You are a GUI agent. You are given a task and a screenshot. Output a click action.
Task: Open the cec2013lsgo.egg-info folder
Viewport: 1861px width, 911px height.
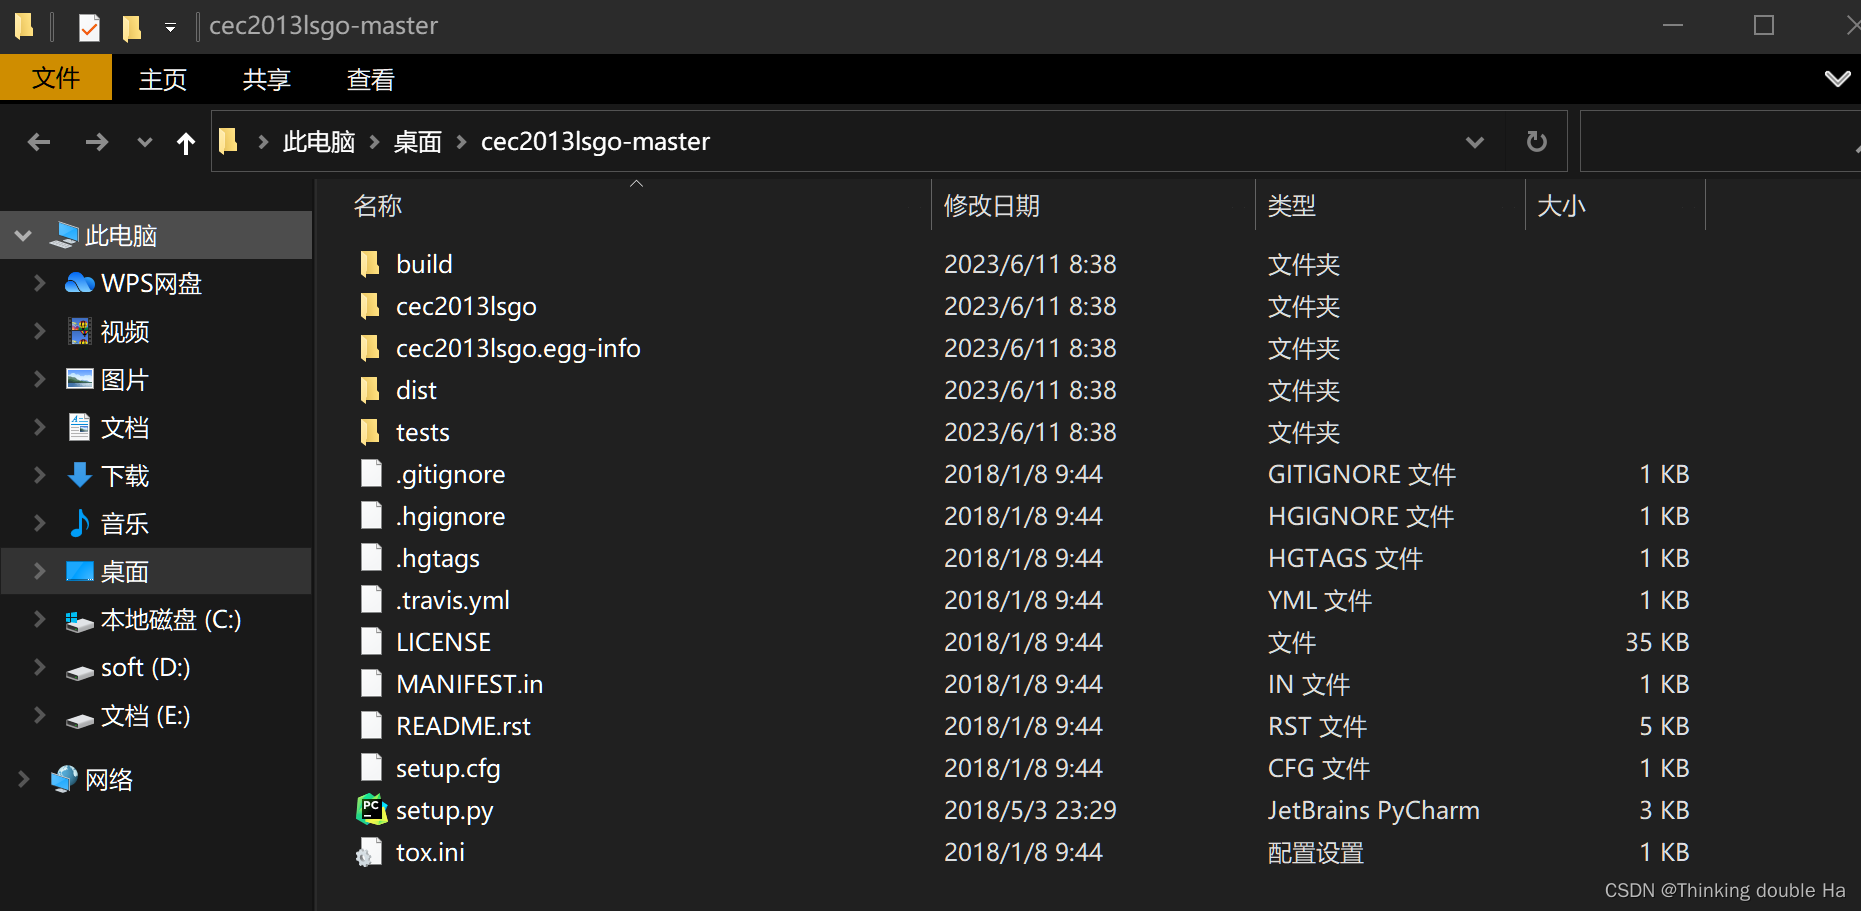pyautogui.click(x=518, y=347)
